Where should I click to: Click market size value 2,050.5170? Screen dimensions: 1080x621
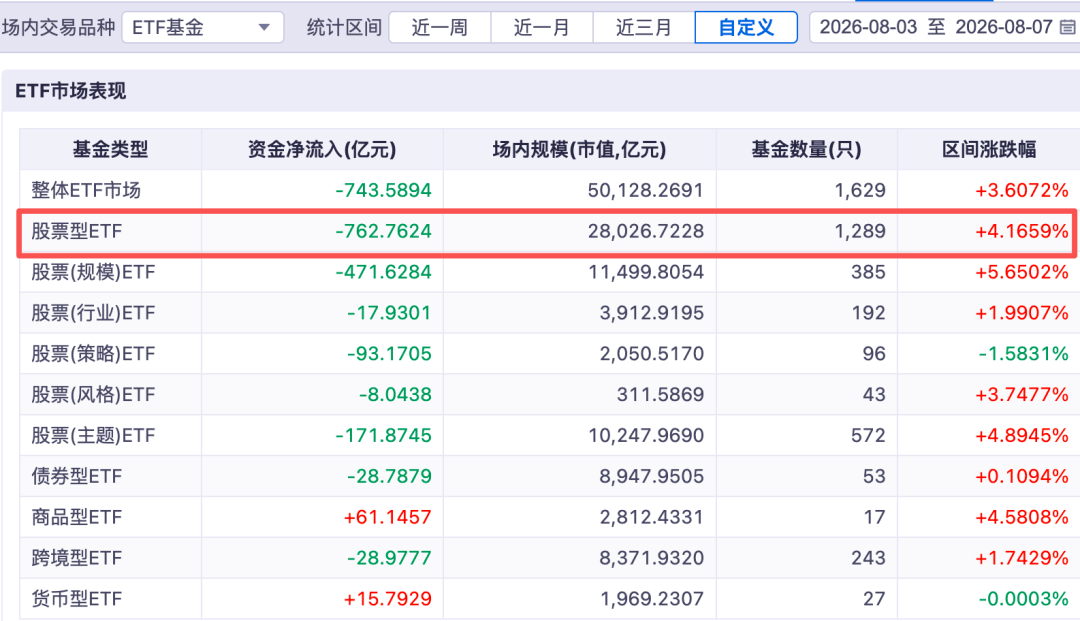click(652, 354)
